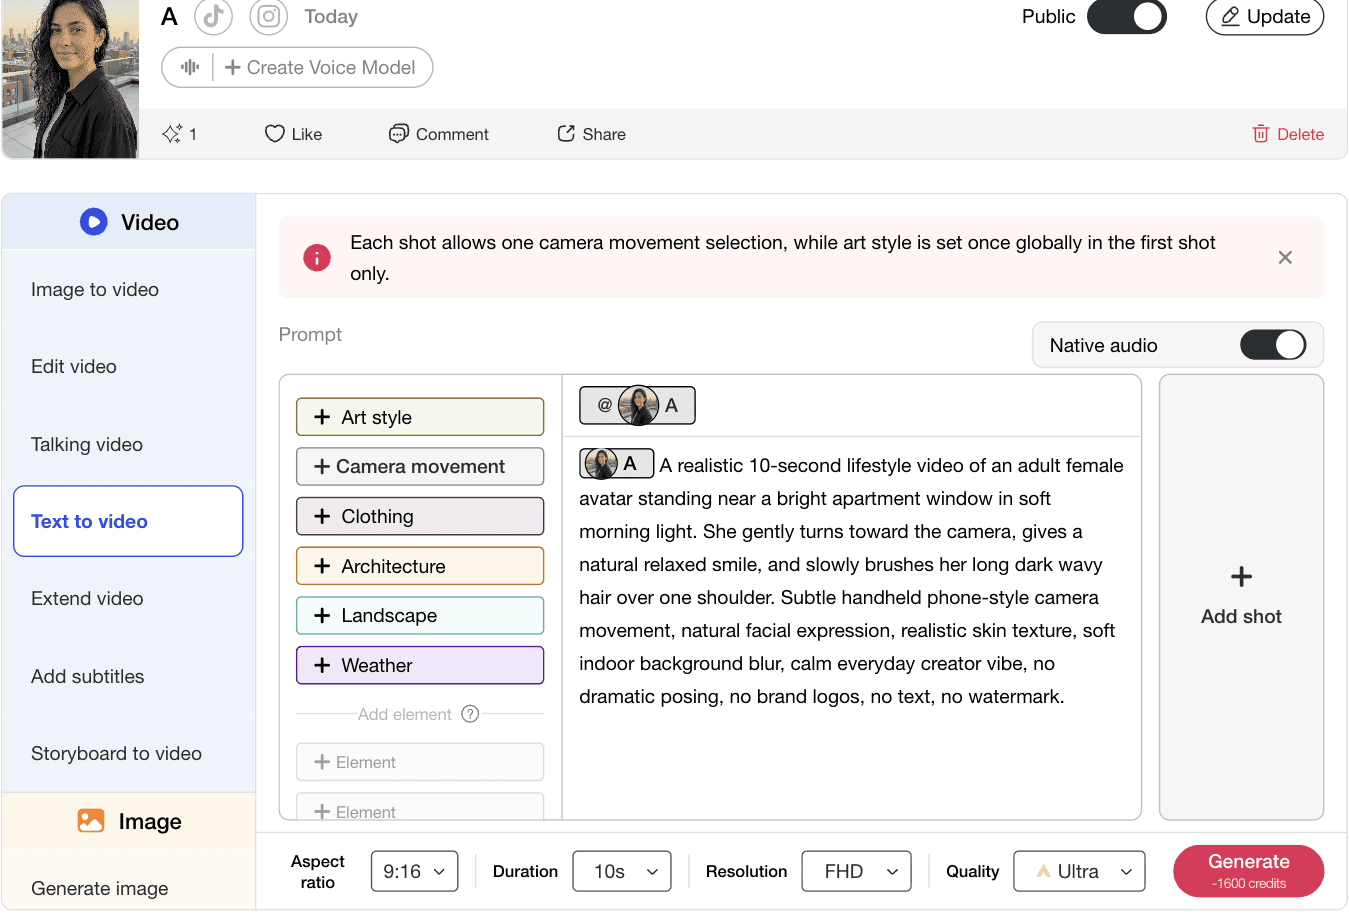Open the Video section header
Image resolution: width=1349 pixels, height=914 pixels.
(129, 222)
